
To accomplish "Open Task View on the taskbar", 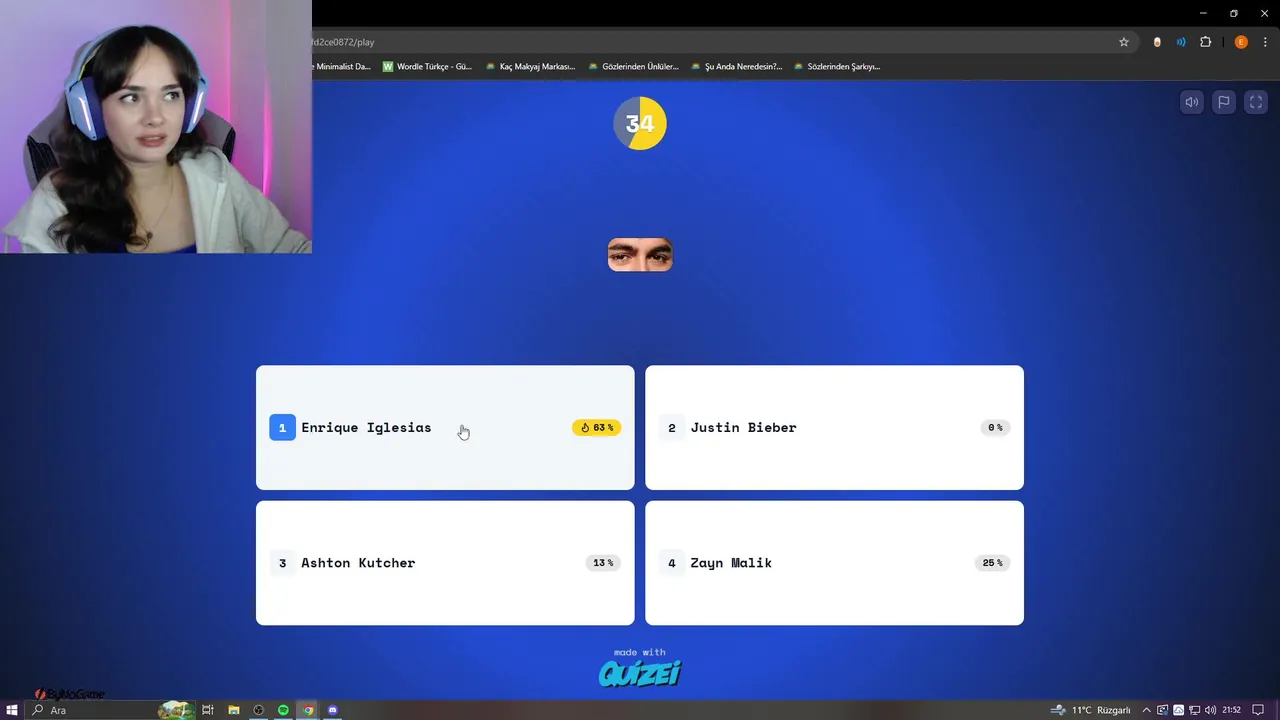I will pyautogui.click(x=208, y=710).
